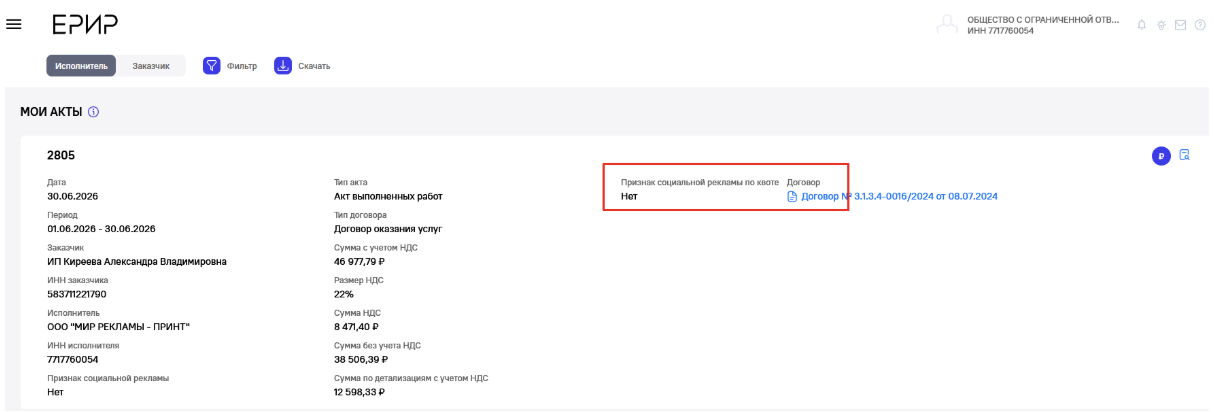
Task: Open the messages envelope icon
Action: pos(1180,25)
